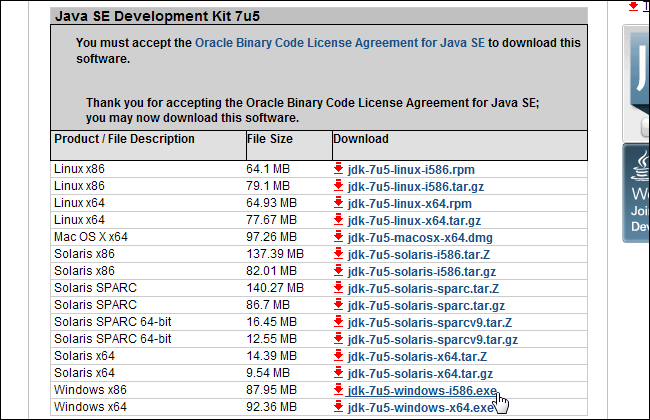
Task: Click red download arrow beside solaris-i586.tar.Z
Action: point(339,253)
